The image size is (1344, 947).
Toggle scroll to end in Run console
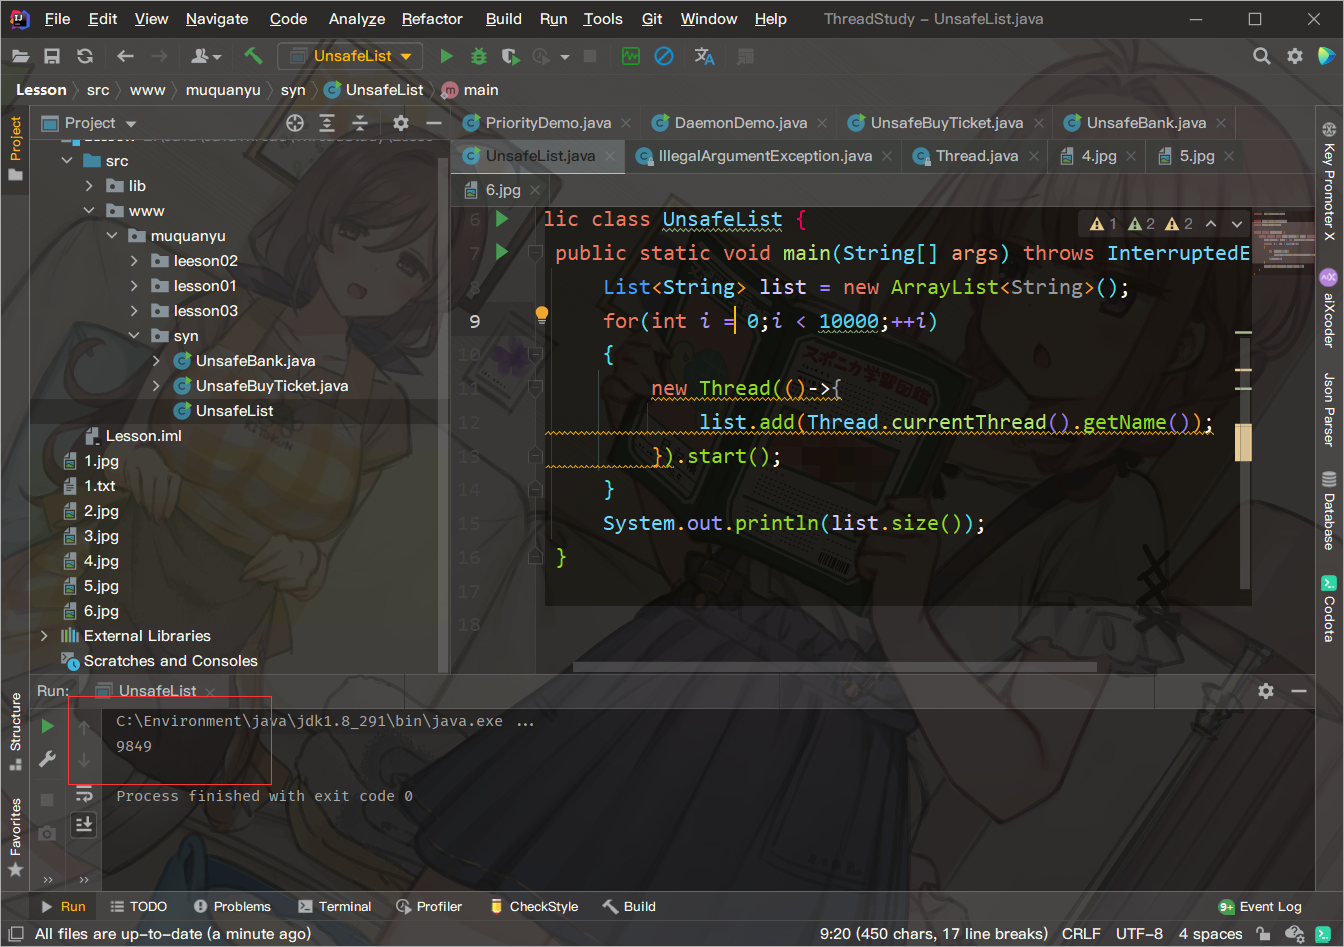click(x=84, y=825)
